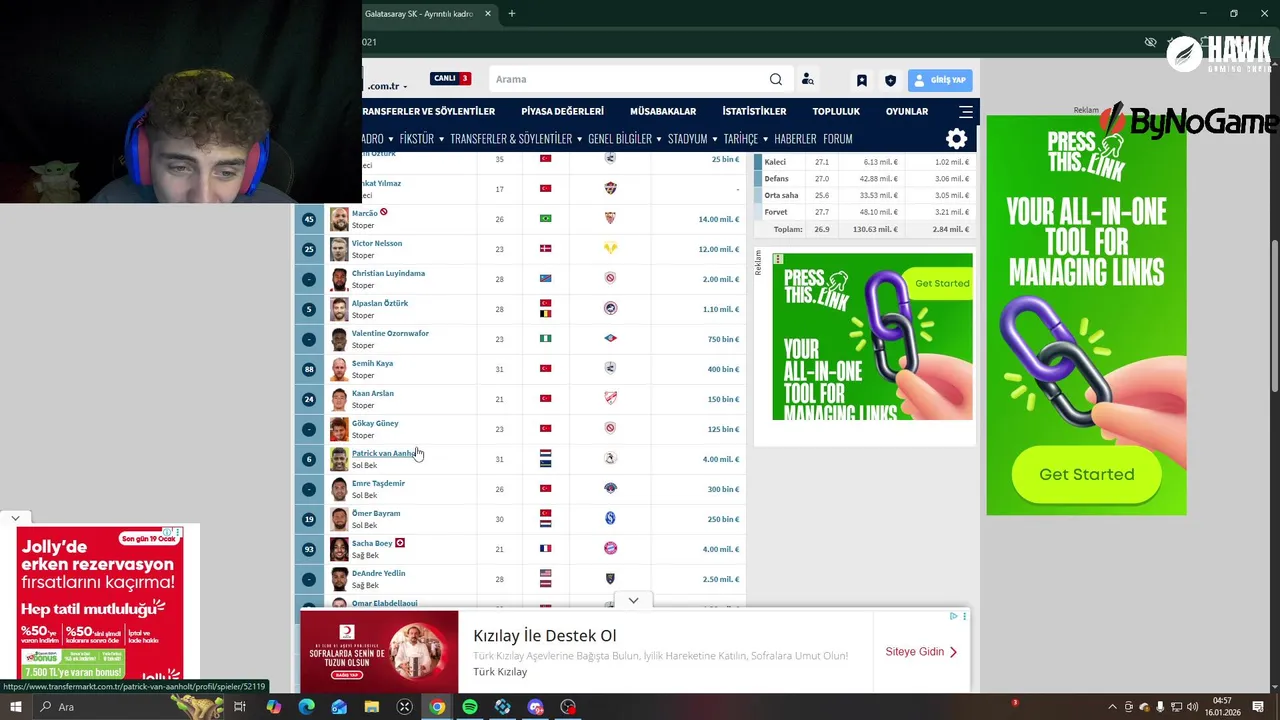Open the ad info icon on the green banner
Screen dimensions: 1280x720
coord(778,259)
